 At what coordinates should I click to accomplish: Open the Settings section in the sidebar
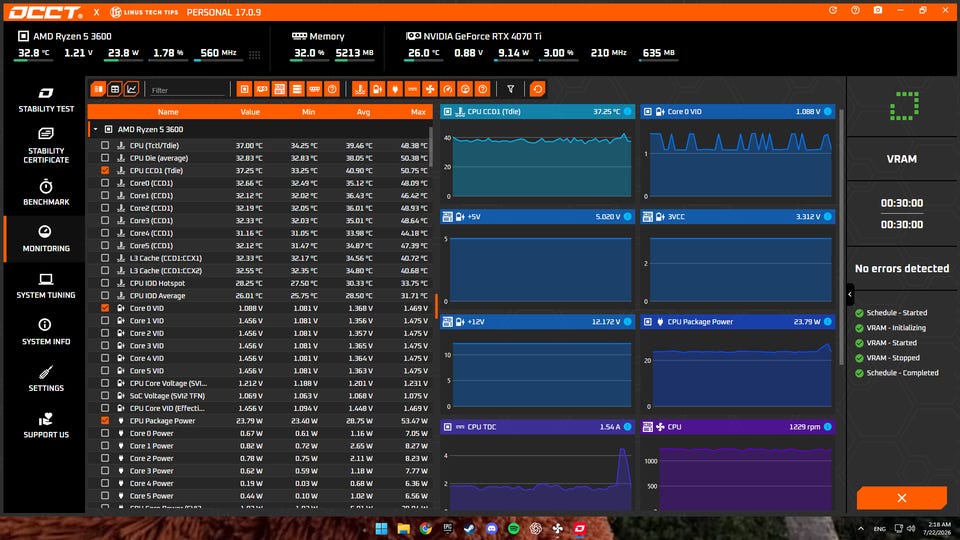click(x=46, y=379)
